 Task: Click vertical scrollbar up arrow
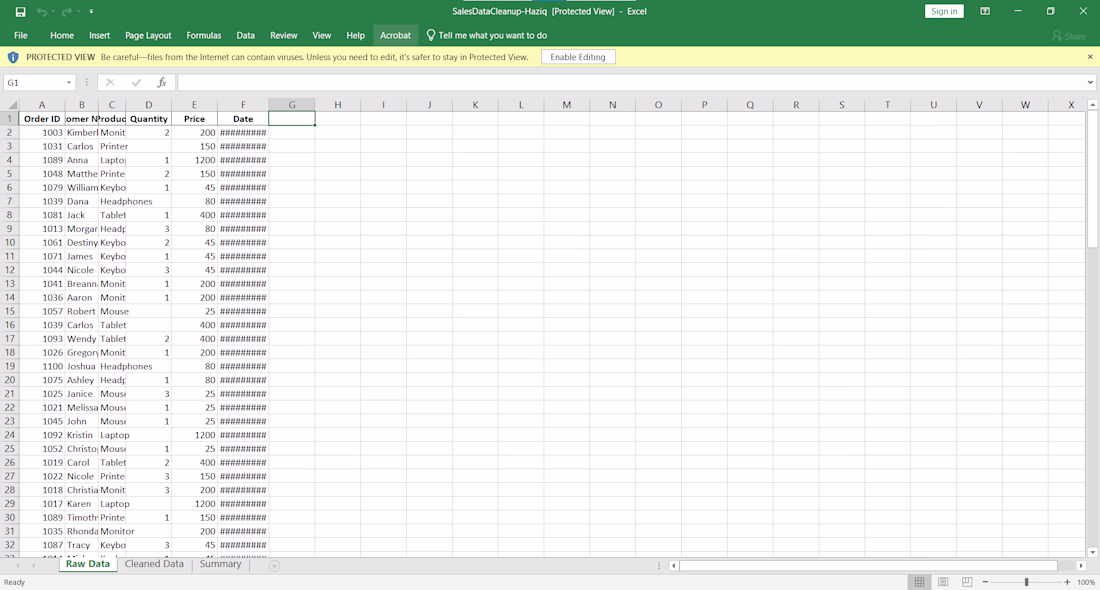(1092, 105)
